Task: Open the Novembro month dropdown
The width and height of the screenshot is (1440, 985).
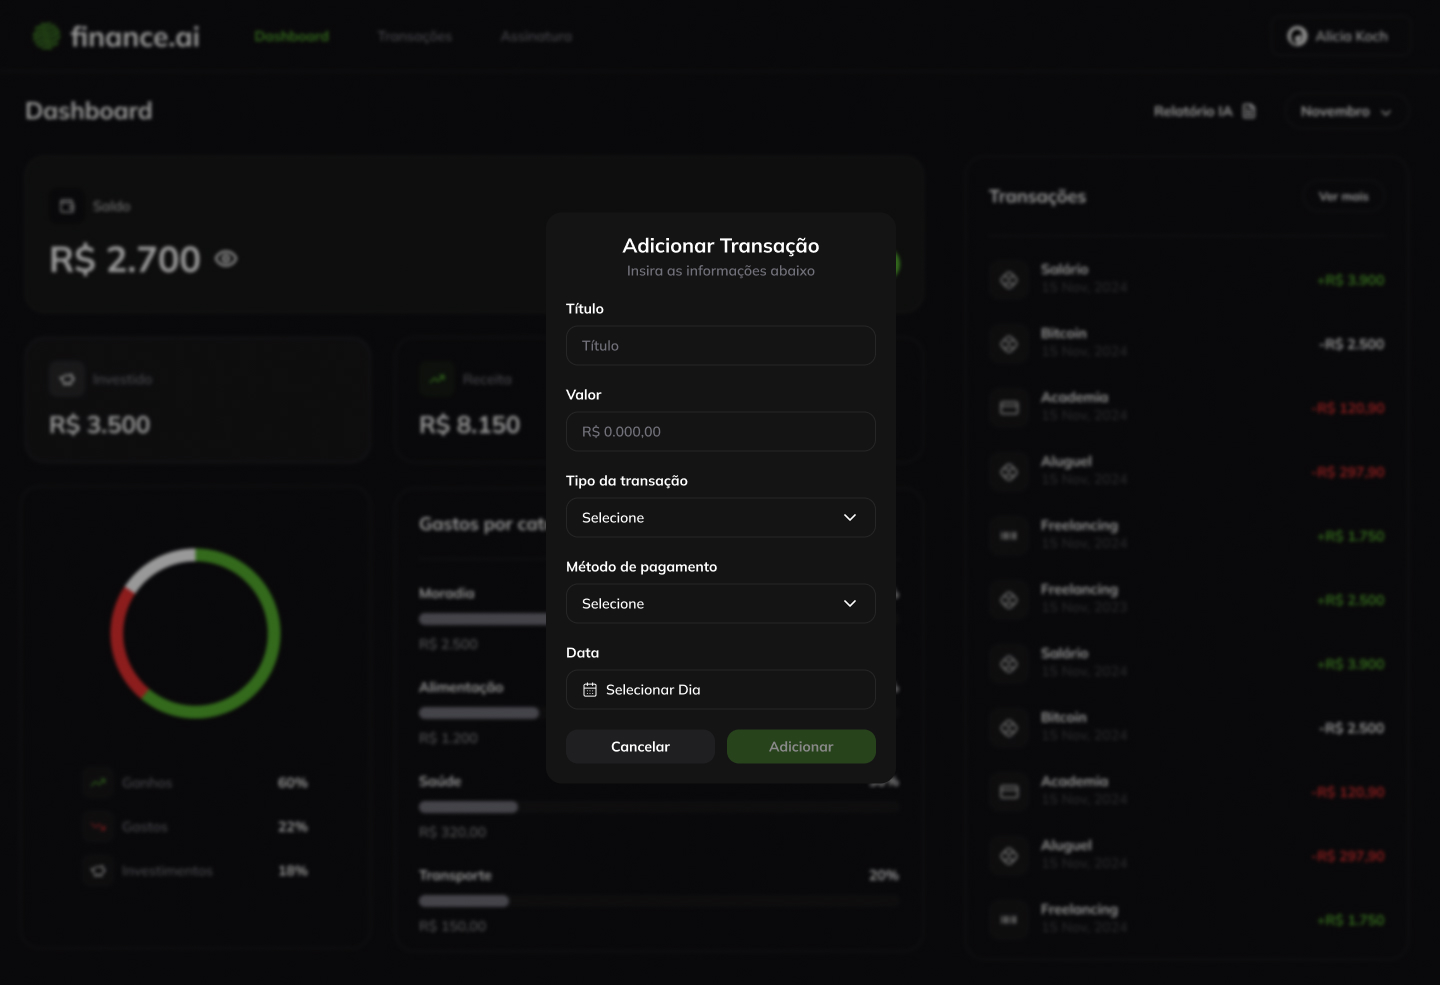Action: pos(1345,111)
